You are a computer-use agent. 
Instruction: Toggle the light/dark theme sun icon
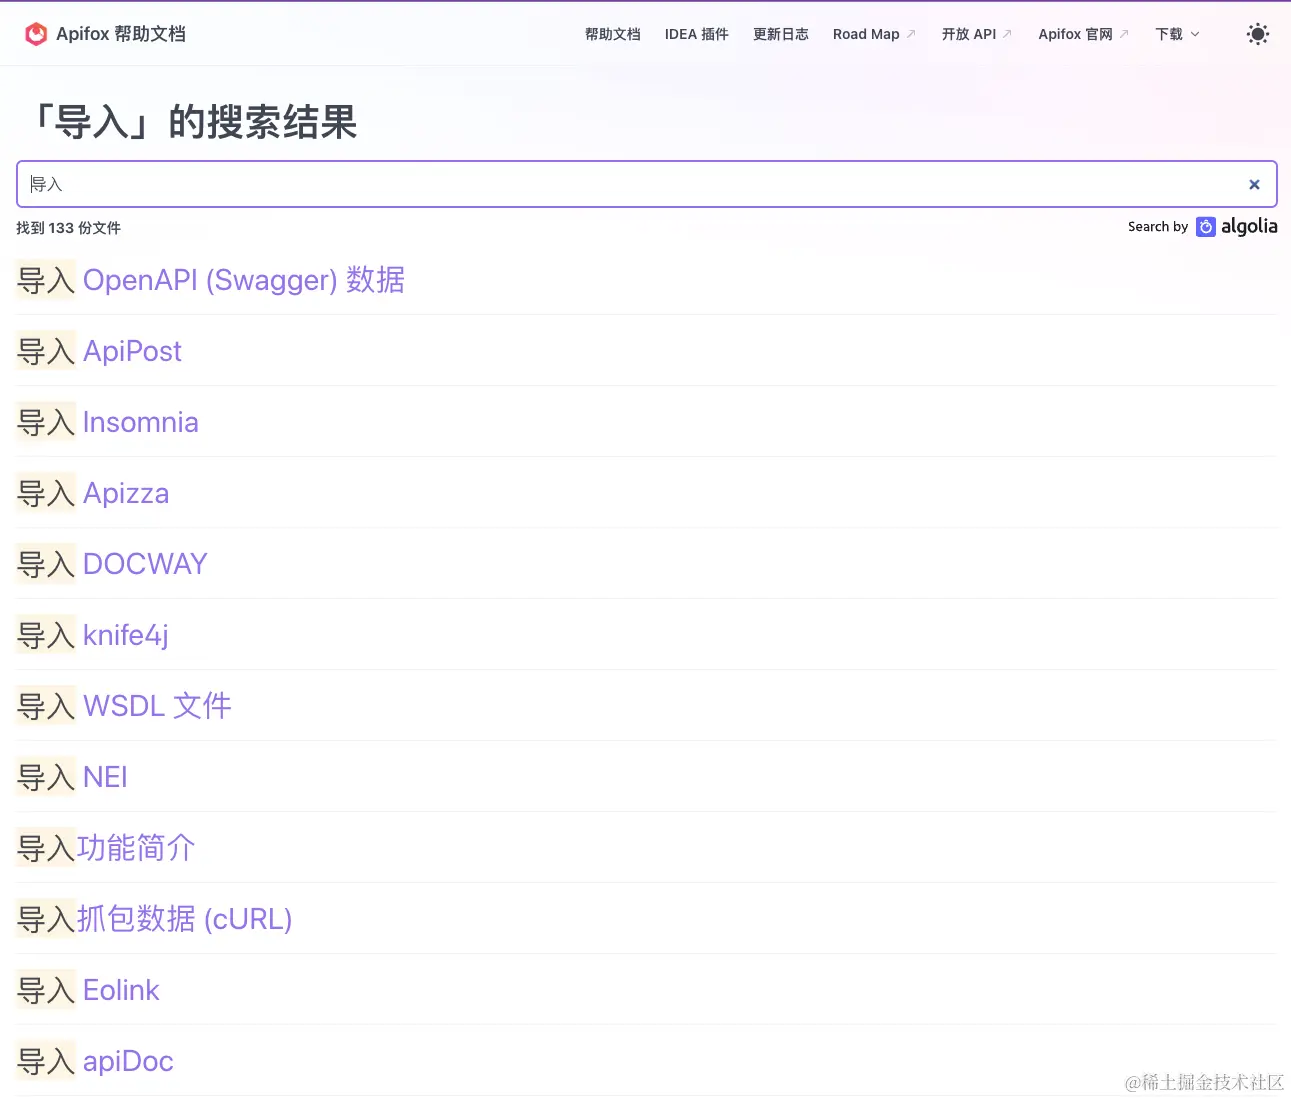pos(1258,34)
